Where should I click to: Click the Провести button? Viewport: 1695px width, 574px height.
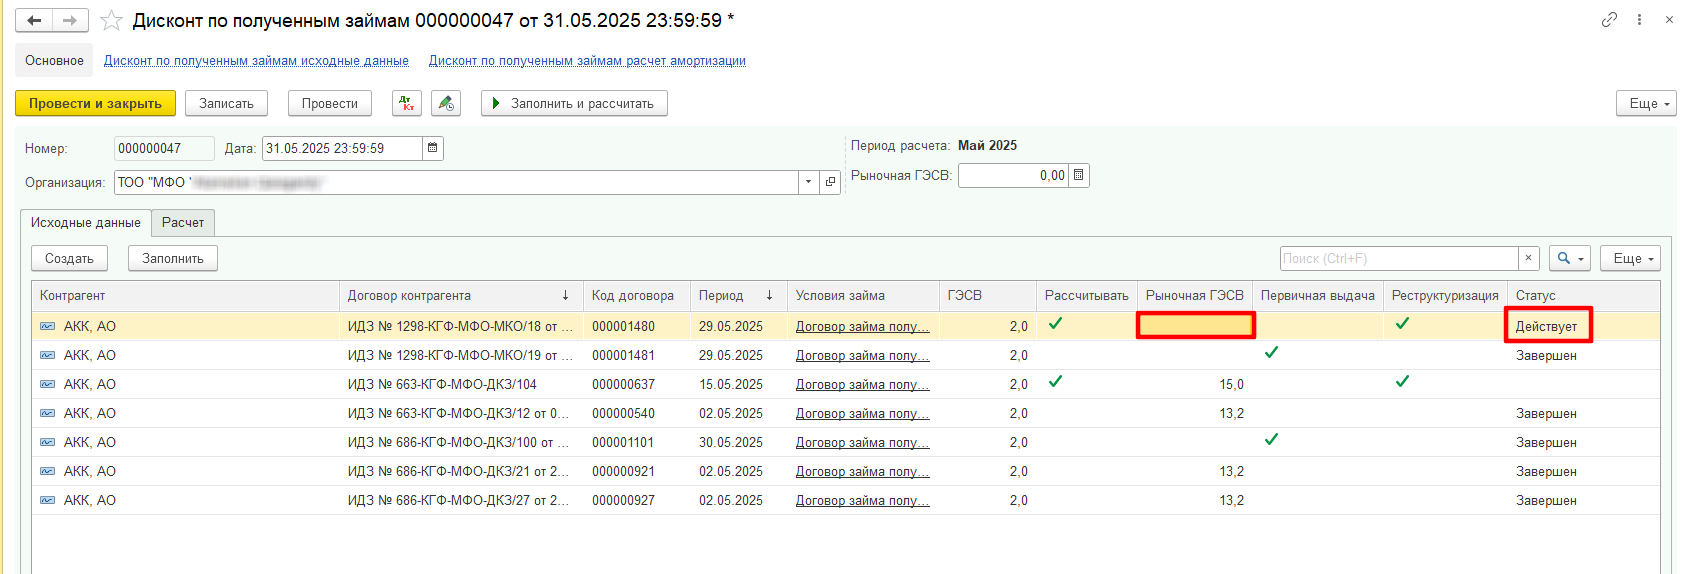point(330,103)
